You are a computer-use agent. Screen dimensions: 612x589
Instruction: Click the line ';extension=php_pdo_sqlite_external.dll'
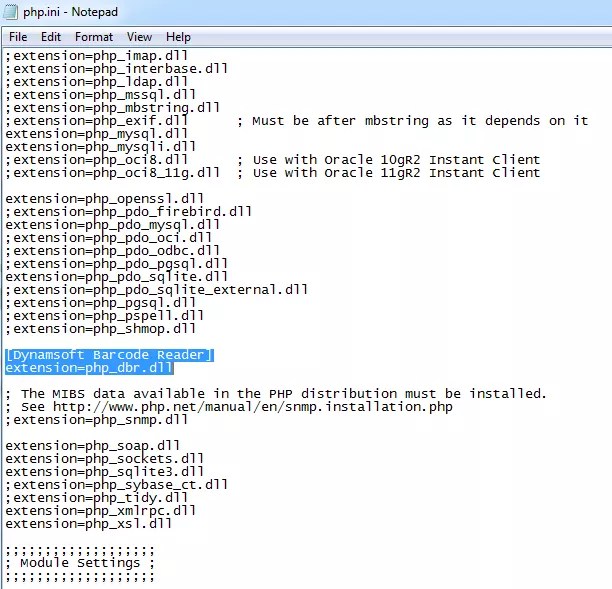[156, 290]
